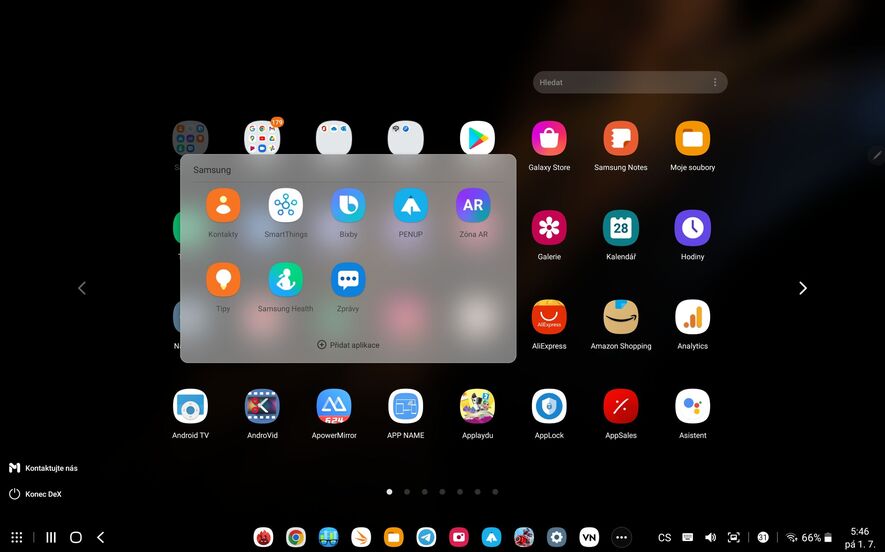Go to next apps page arrow
The width and height of the screenshot is (885, 552).
click(803, 288)
